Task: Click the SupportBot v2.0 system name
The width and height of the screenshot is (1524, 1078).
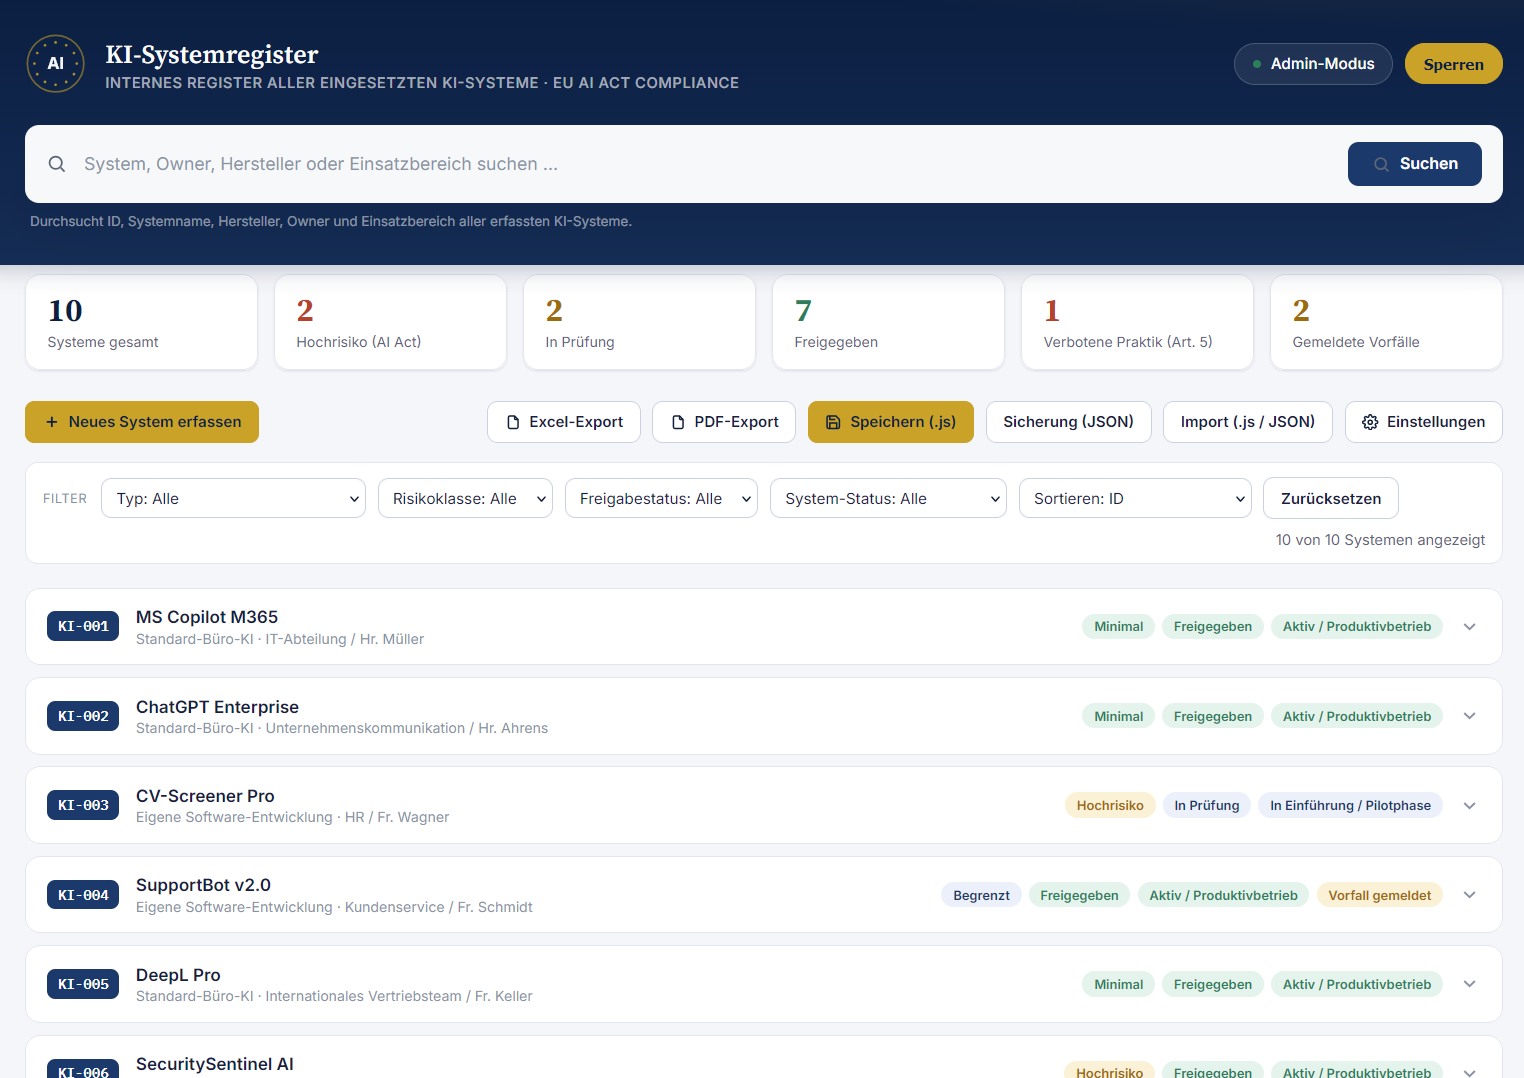Action: click(203, 885)
